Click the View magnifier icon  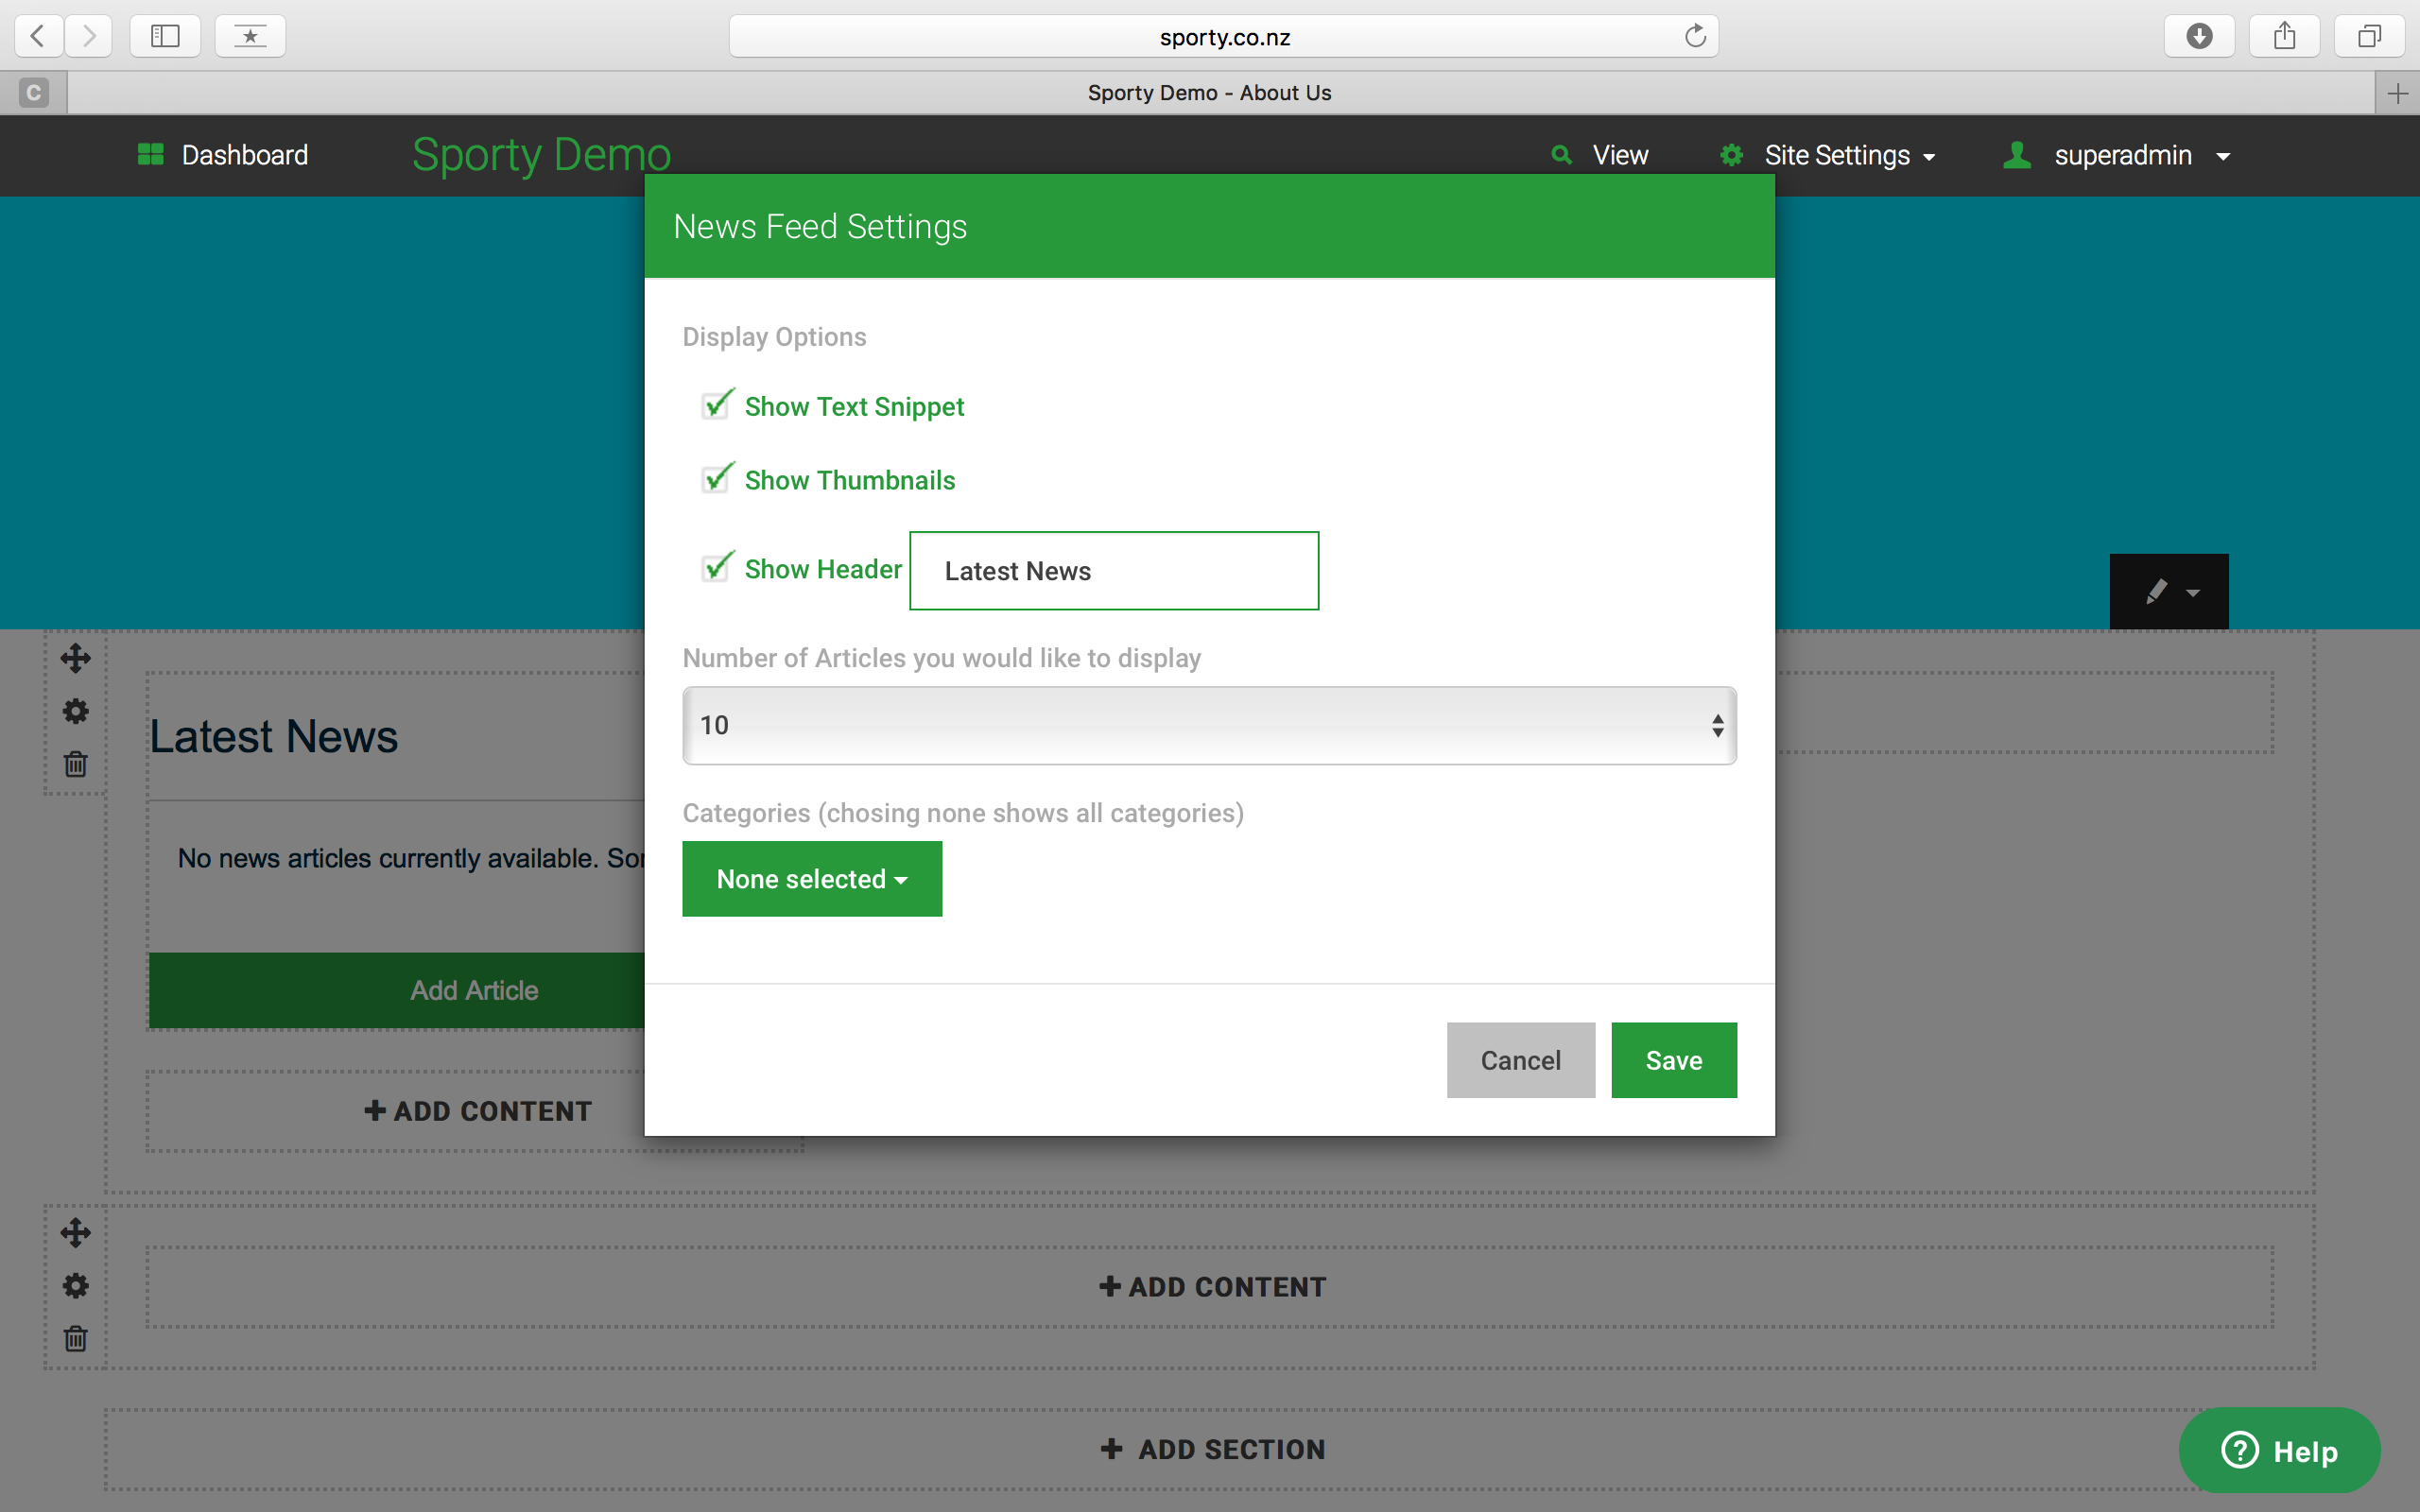[x=1561, y=154]
